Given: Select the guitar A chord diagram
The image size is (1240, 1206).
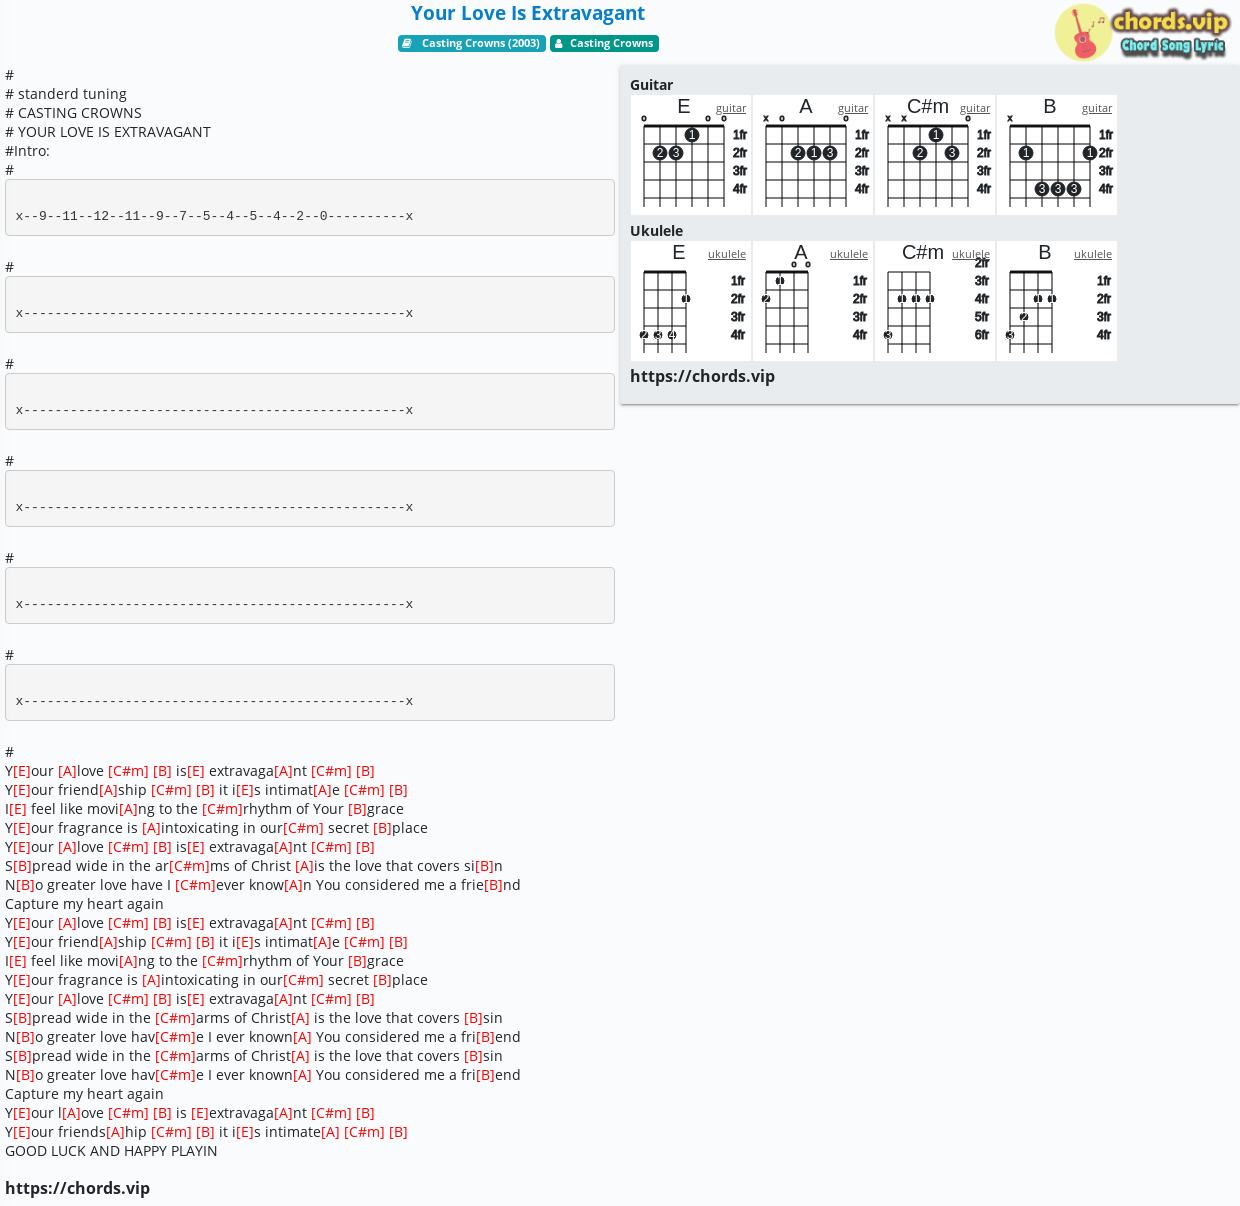Looking at the screenshot, I should (x=813, y=155).
